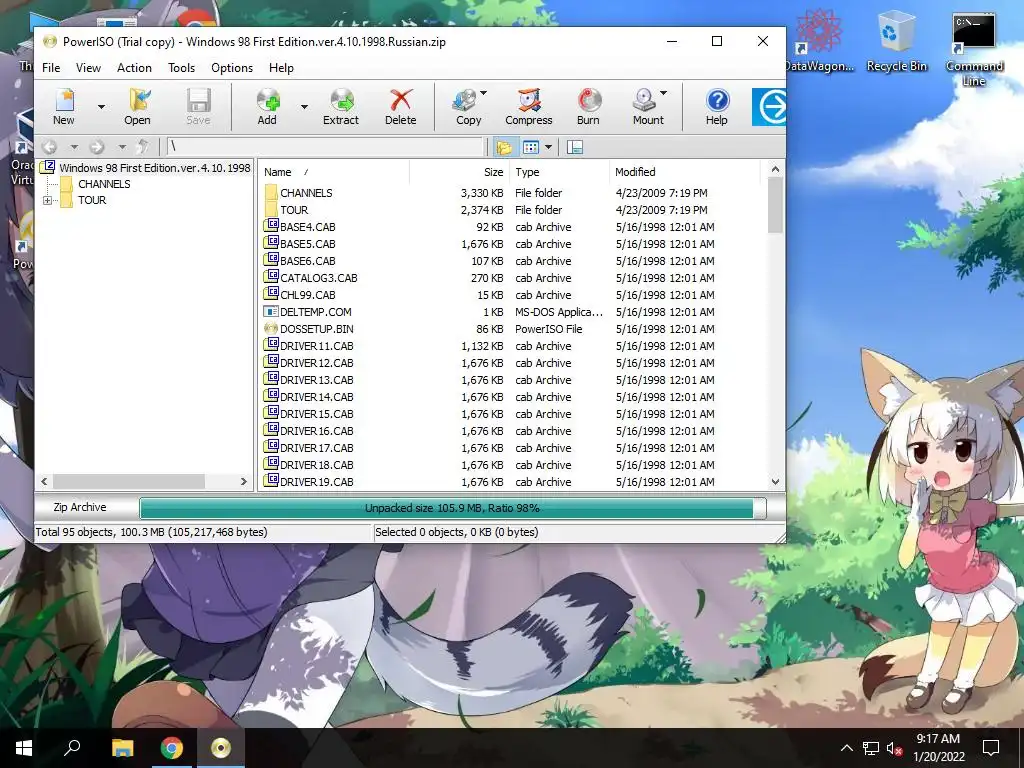Click the Delete toolbar icon

400,106
